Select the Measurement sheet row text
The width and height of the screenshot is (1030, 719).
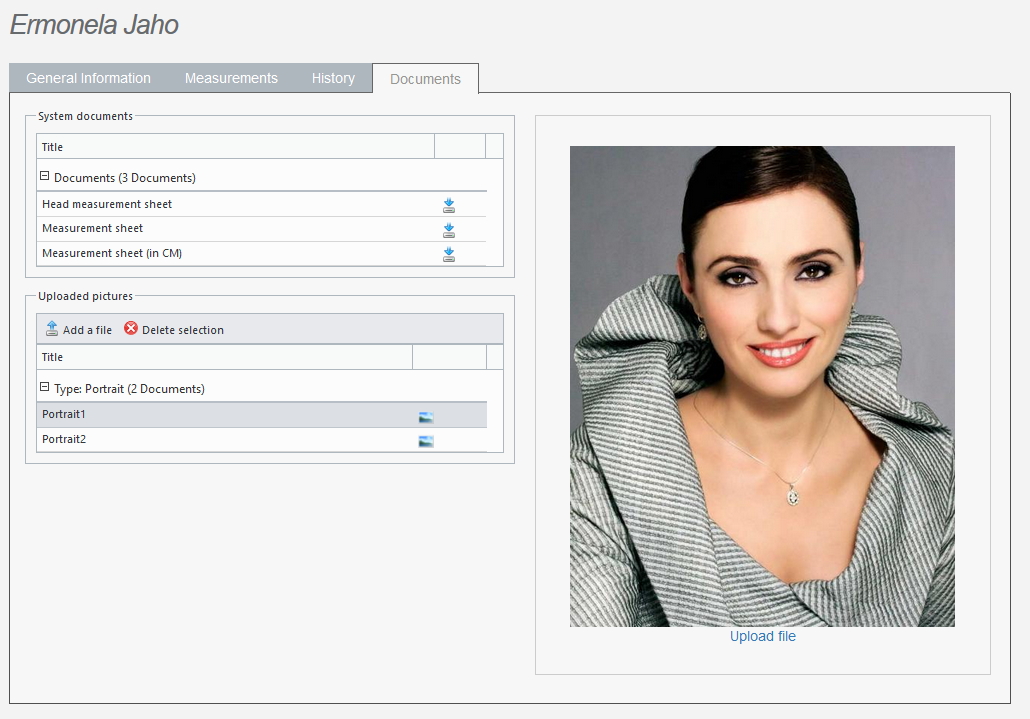pyautogui.click(x=93, y=229)
